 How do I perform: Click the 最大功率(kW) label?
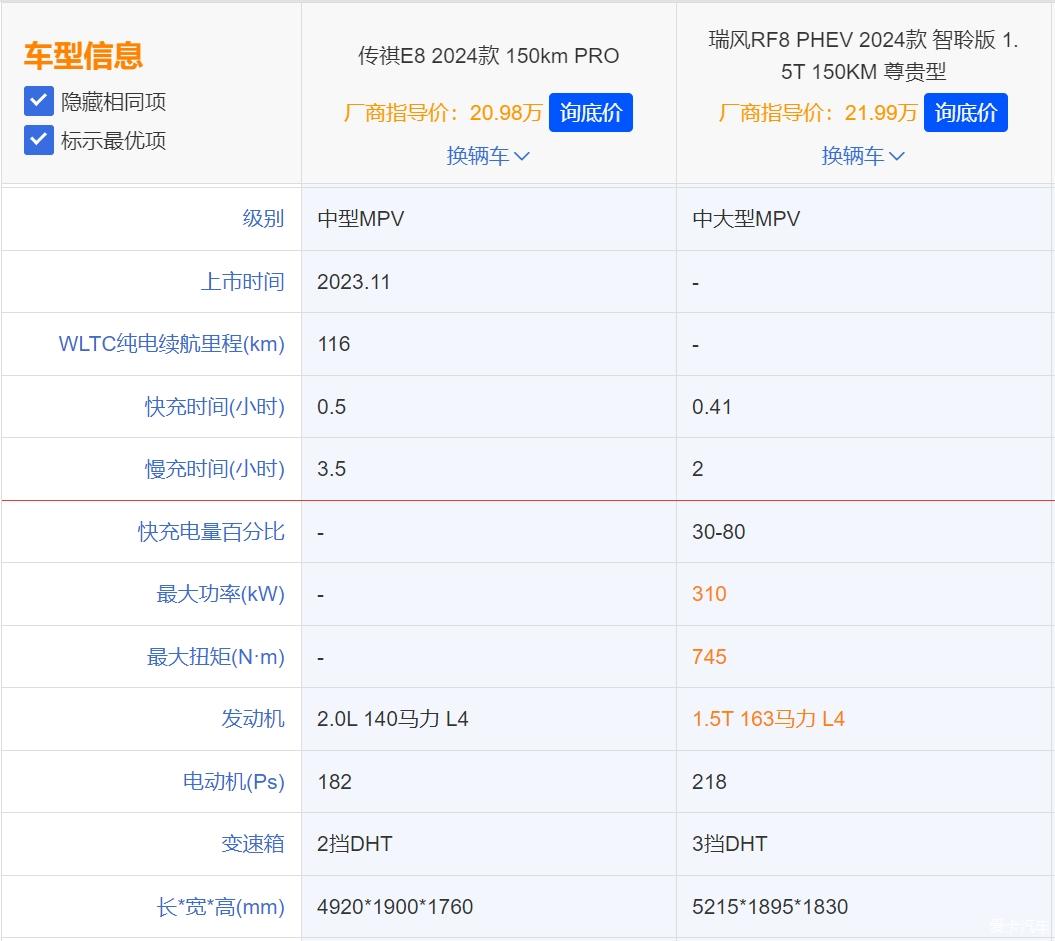pyautogui.click(x=221, y=594)
